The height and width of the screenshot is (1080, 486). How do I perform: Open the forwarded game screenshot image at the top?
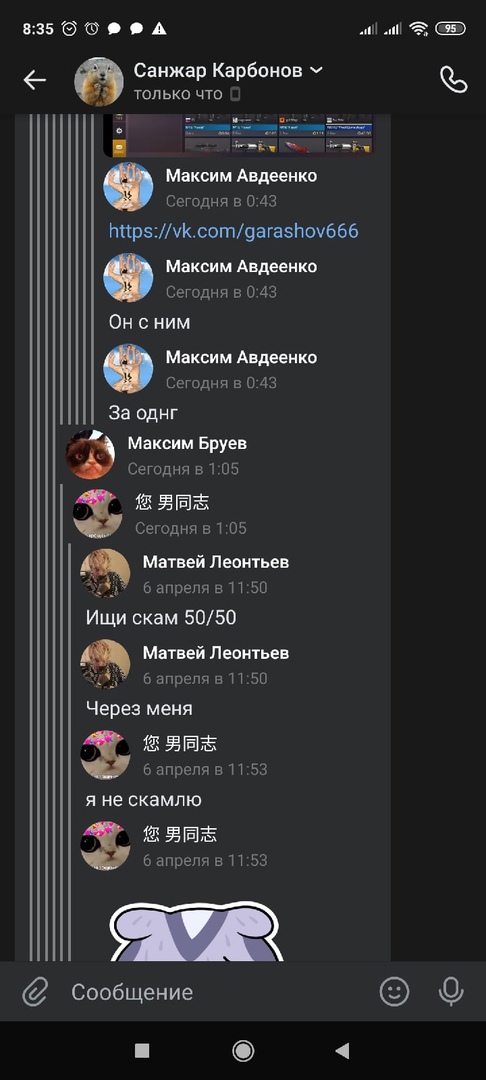pyautogui.click(x=239, y=135)
